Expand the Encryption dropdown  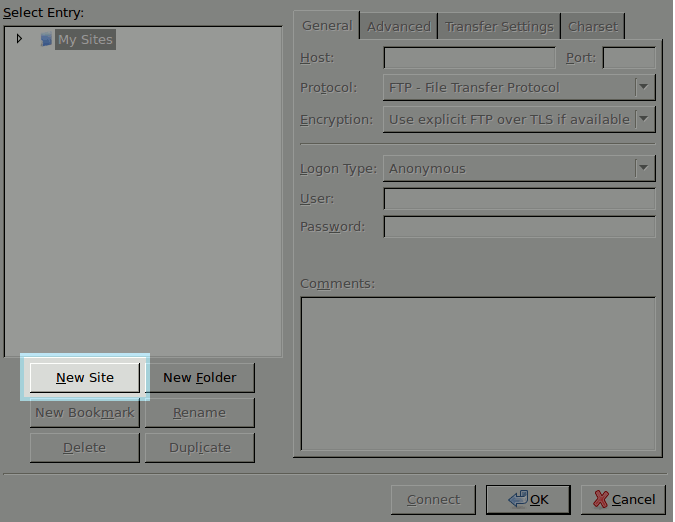pos(519,119)
